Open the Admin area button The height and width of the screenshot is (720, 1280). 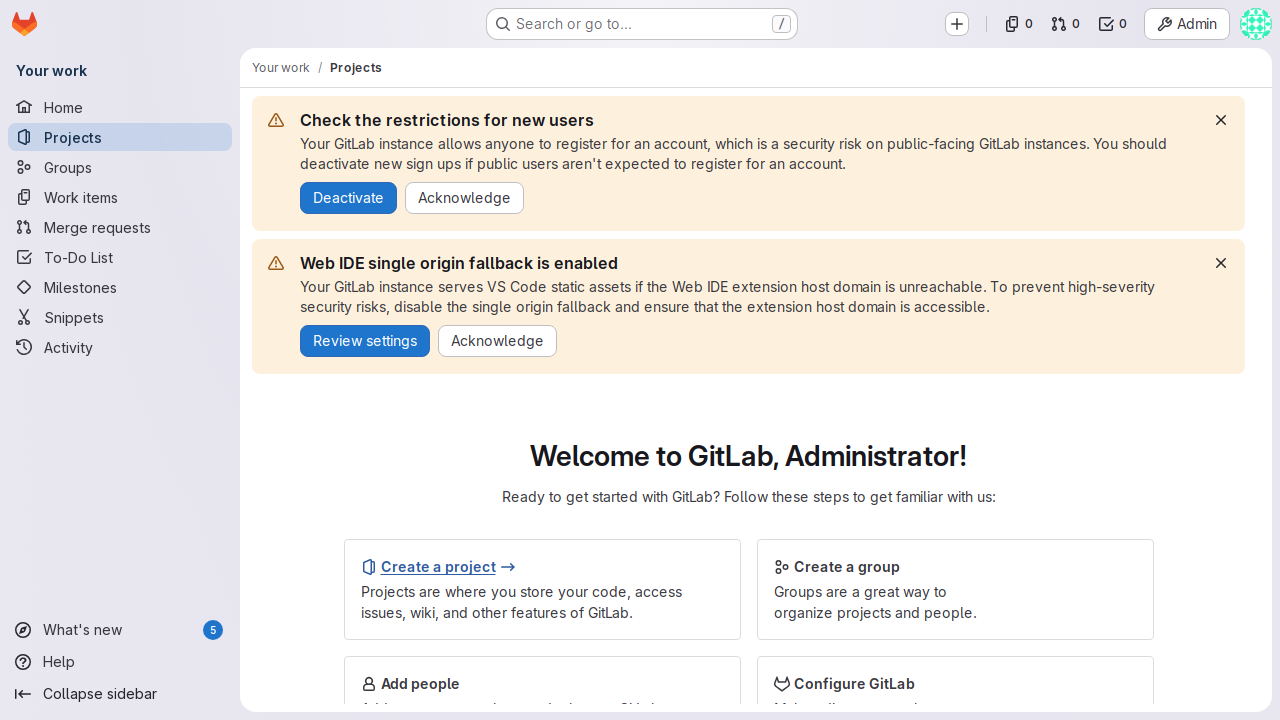[1187, 24]
